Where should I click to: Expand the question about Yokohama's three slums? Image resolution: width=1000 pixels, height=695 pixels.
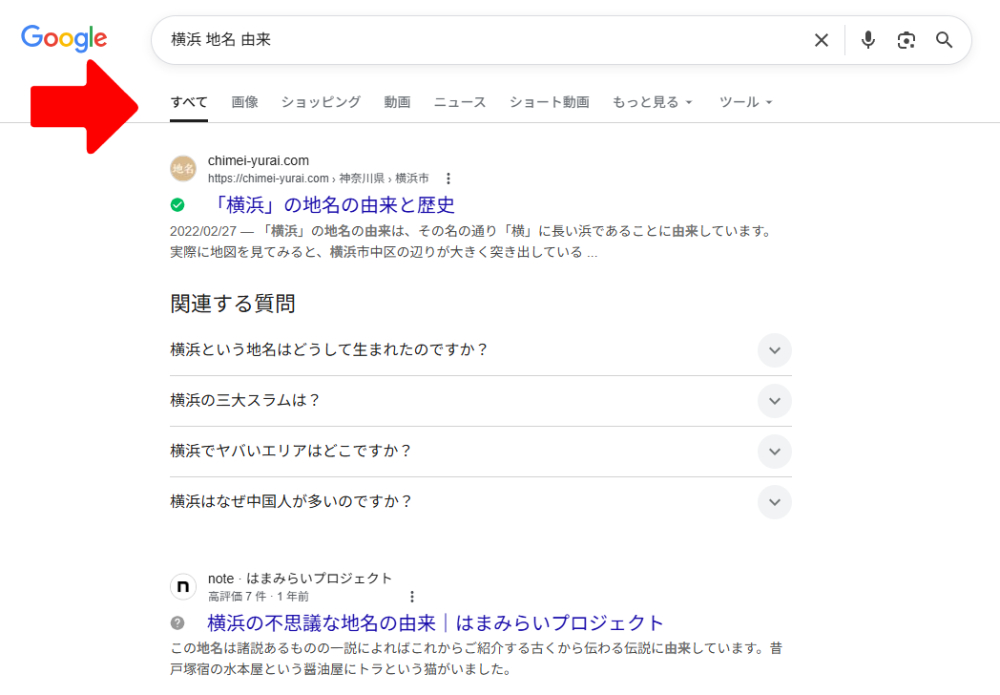[x=774, y=401]
